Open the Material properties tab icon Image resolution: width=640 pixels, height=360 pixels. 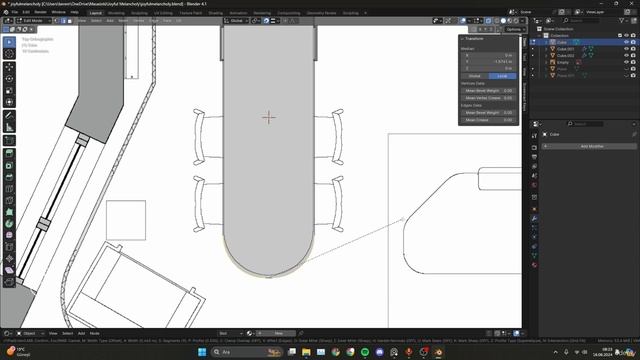tap(534, 265)
